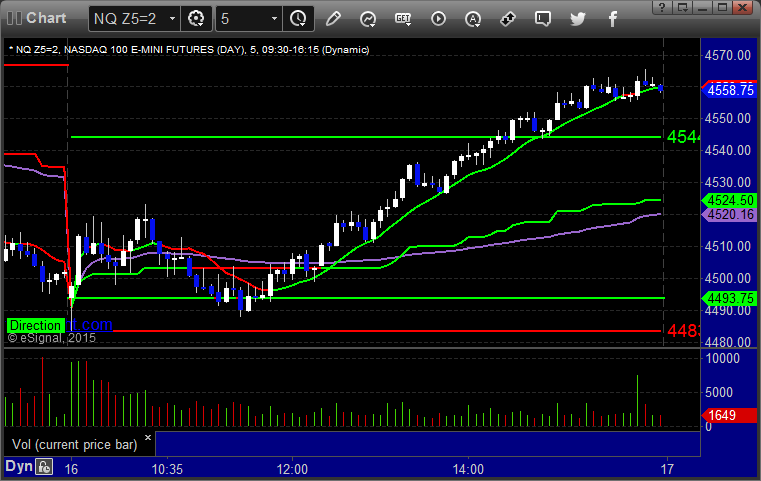Click the green 4493.75 price tag
Viewport: 761px width, 481px height.
(x=729, y=298)
